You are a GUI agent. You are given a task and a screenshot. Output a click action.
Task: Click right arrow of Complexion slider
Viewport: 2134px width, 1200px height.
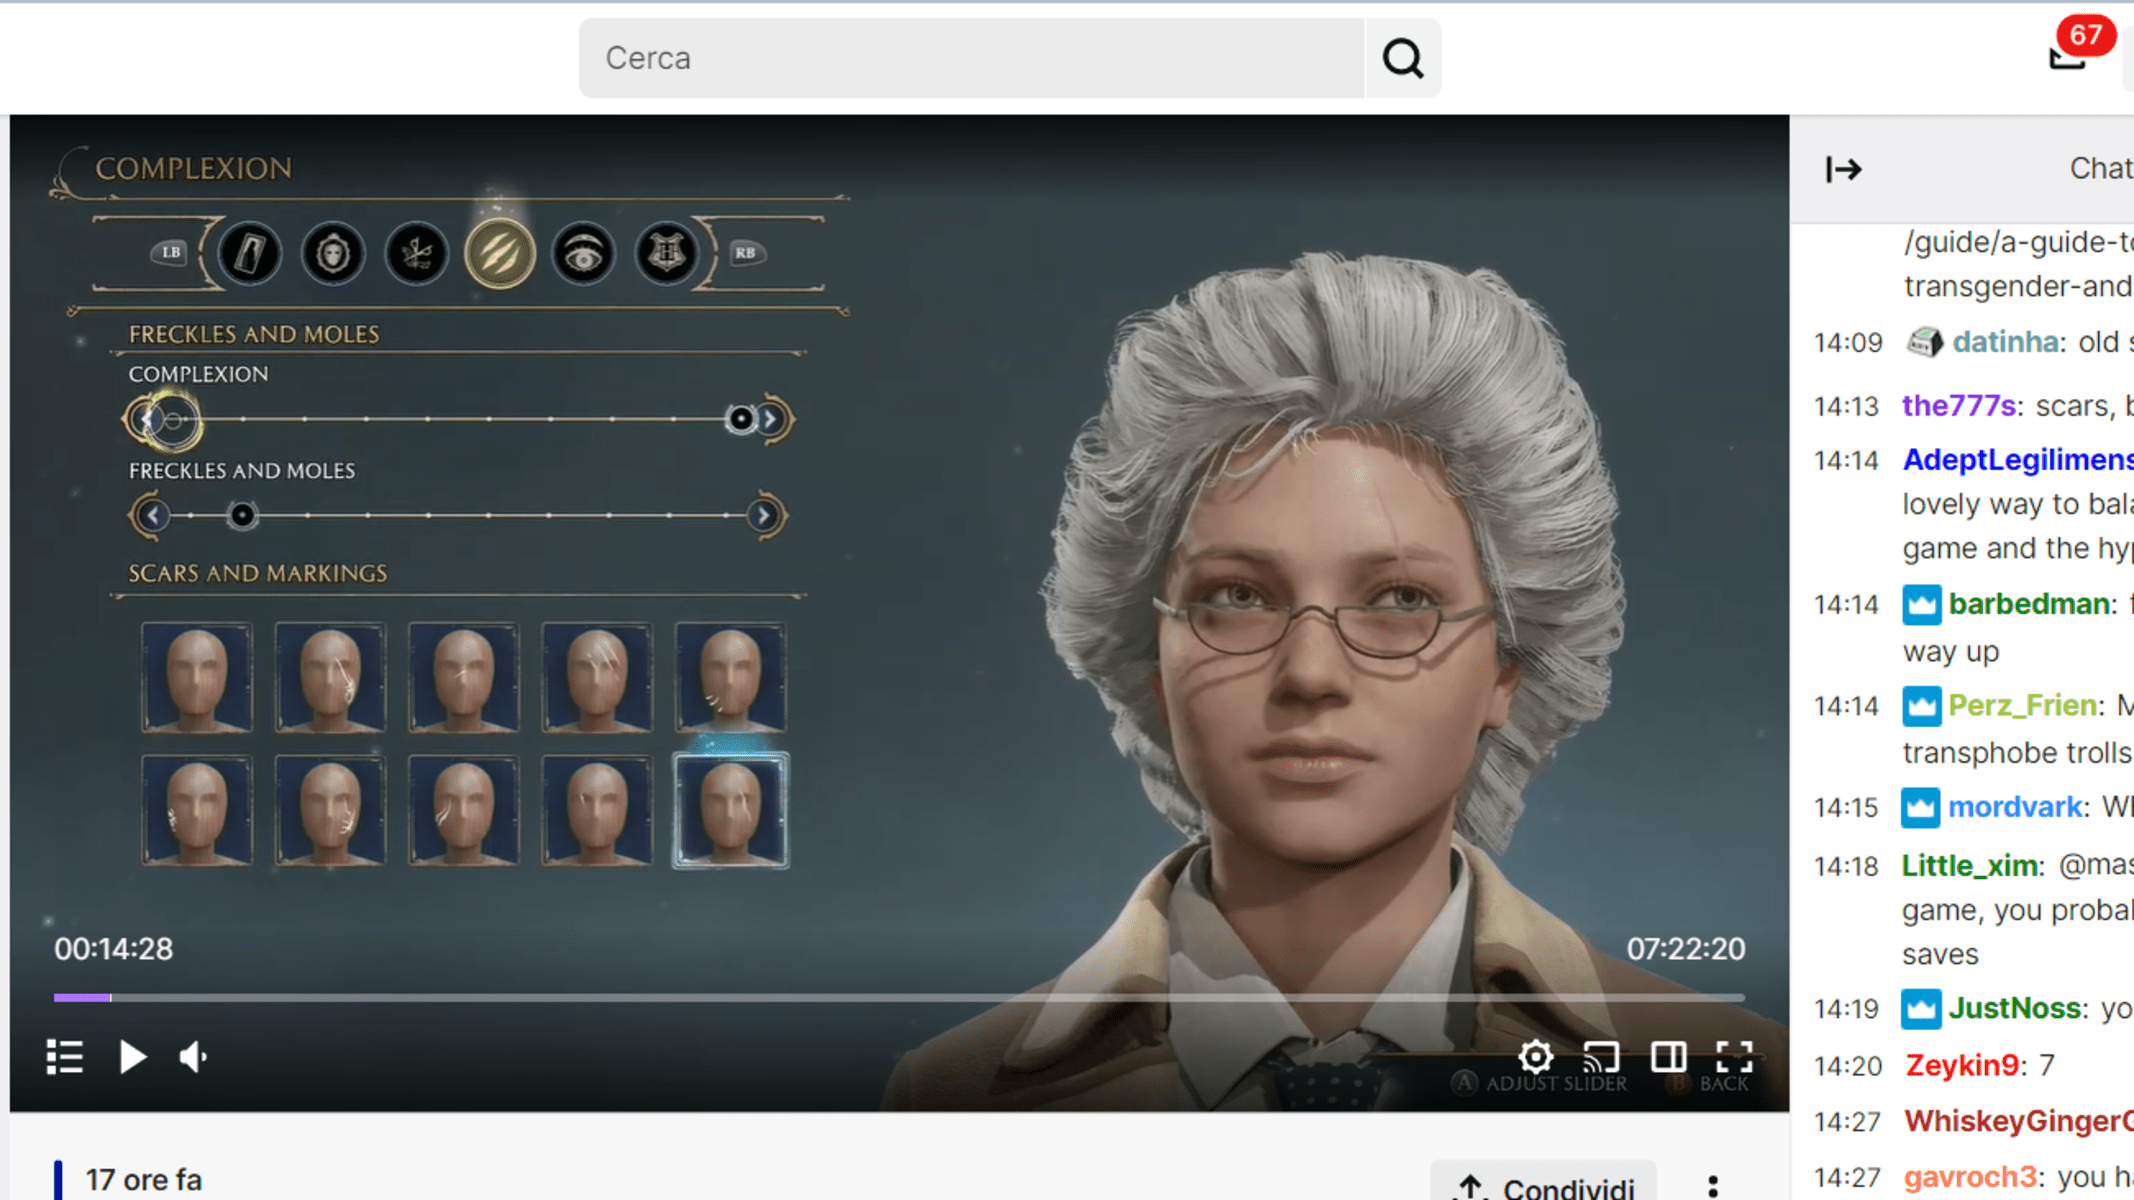click(x=769, y=419)
